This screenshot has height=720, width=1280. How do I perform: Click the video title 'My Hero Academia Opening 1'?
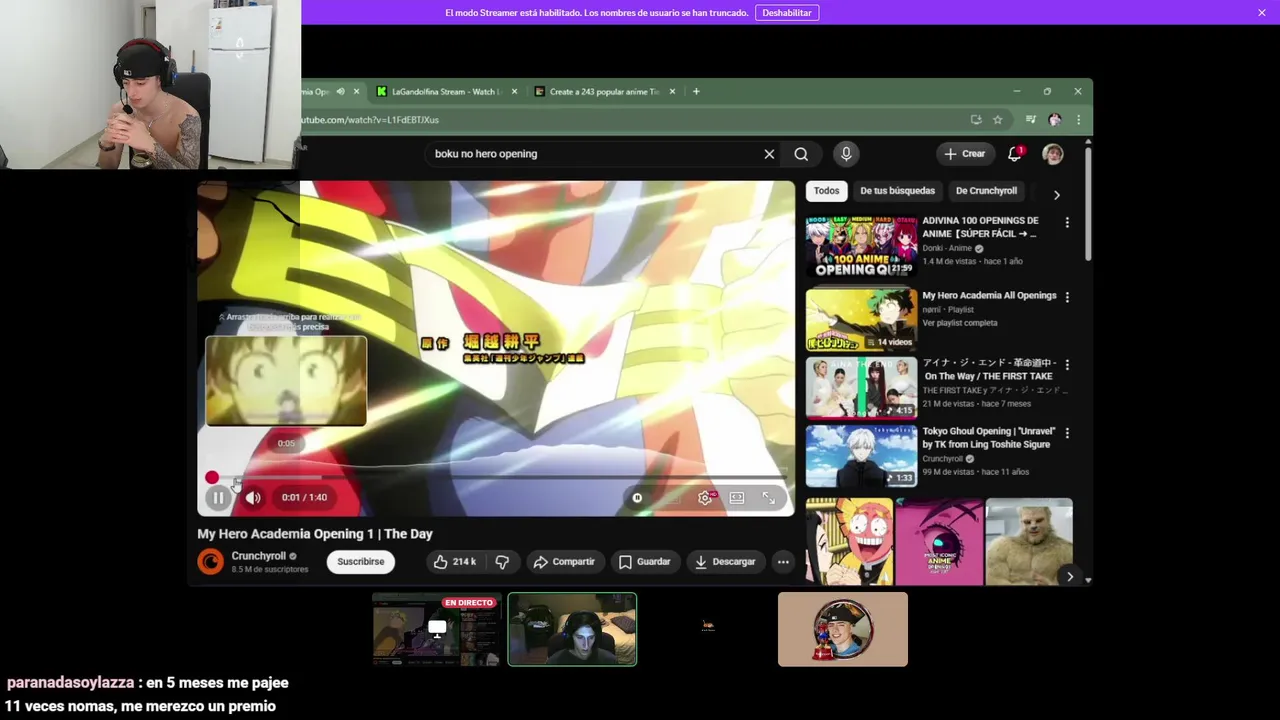(x=315, y=534)
